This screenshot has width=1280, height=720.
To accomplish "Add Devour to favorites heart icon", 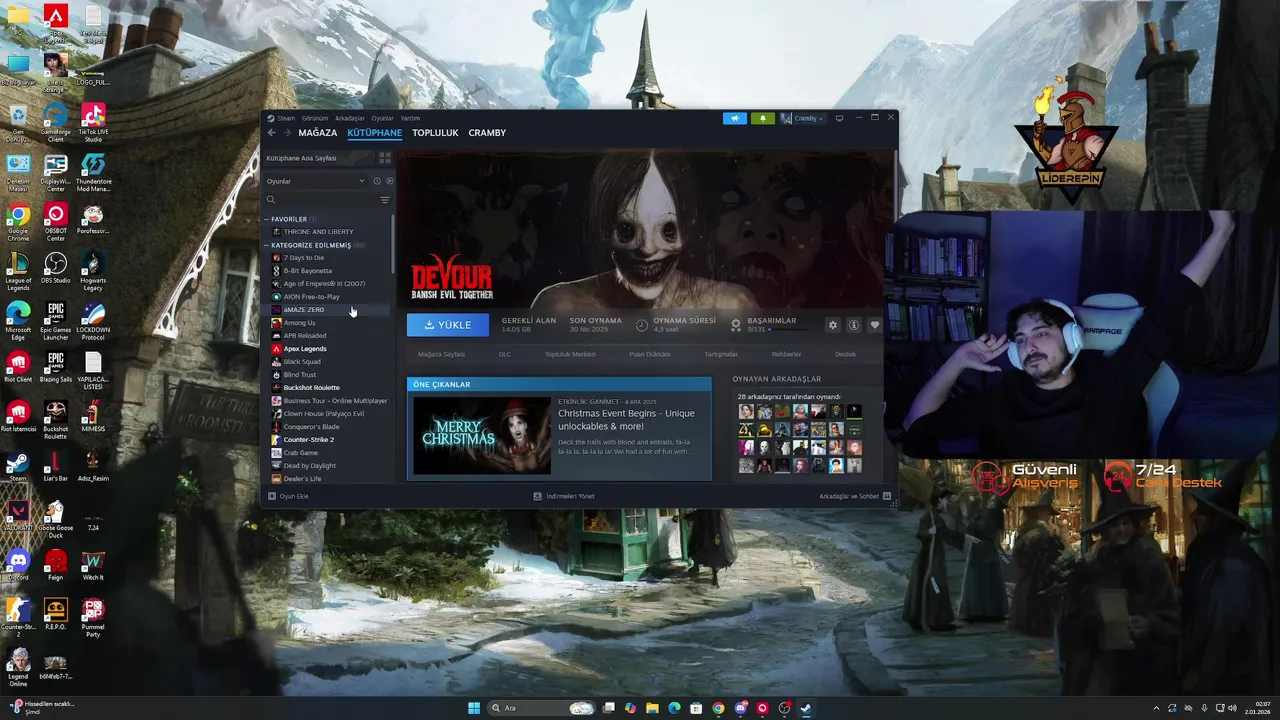I will pyautogui.click(x=875, y=325).
